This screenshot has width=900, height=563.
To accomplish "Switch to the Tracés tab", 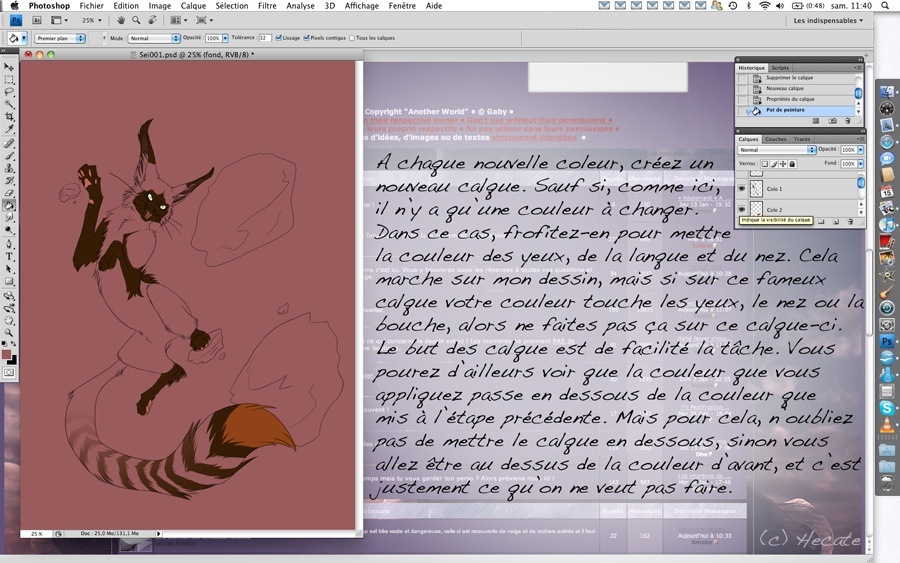I will [x=802, y=139].
